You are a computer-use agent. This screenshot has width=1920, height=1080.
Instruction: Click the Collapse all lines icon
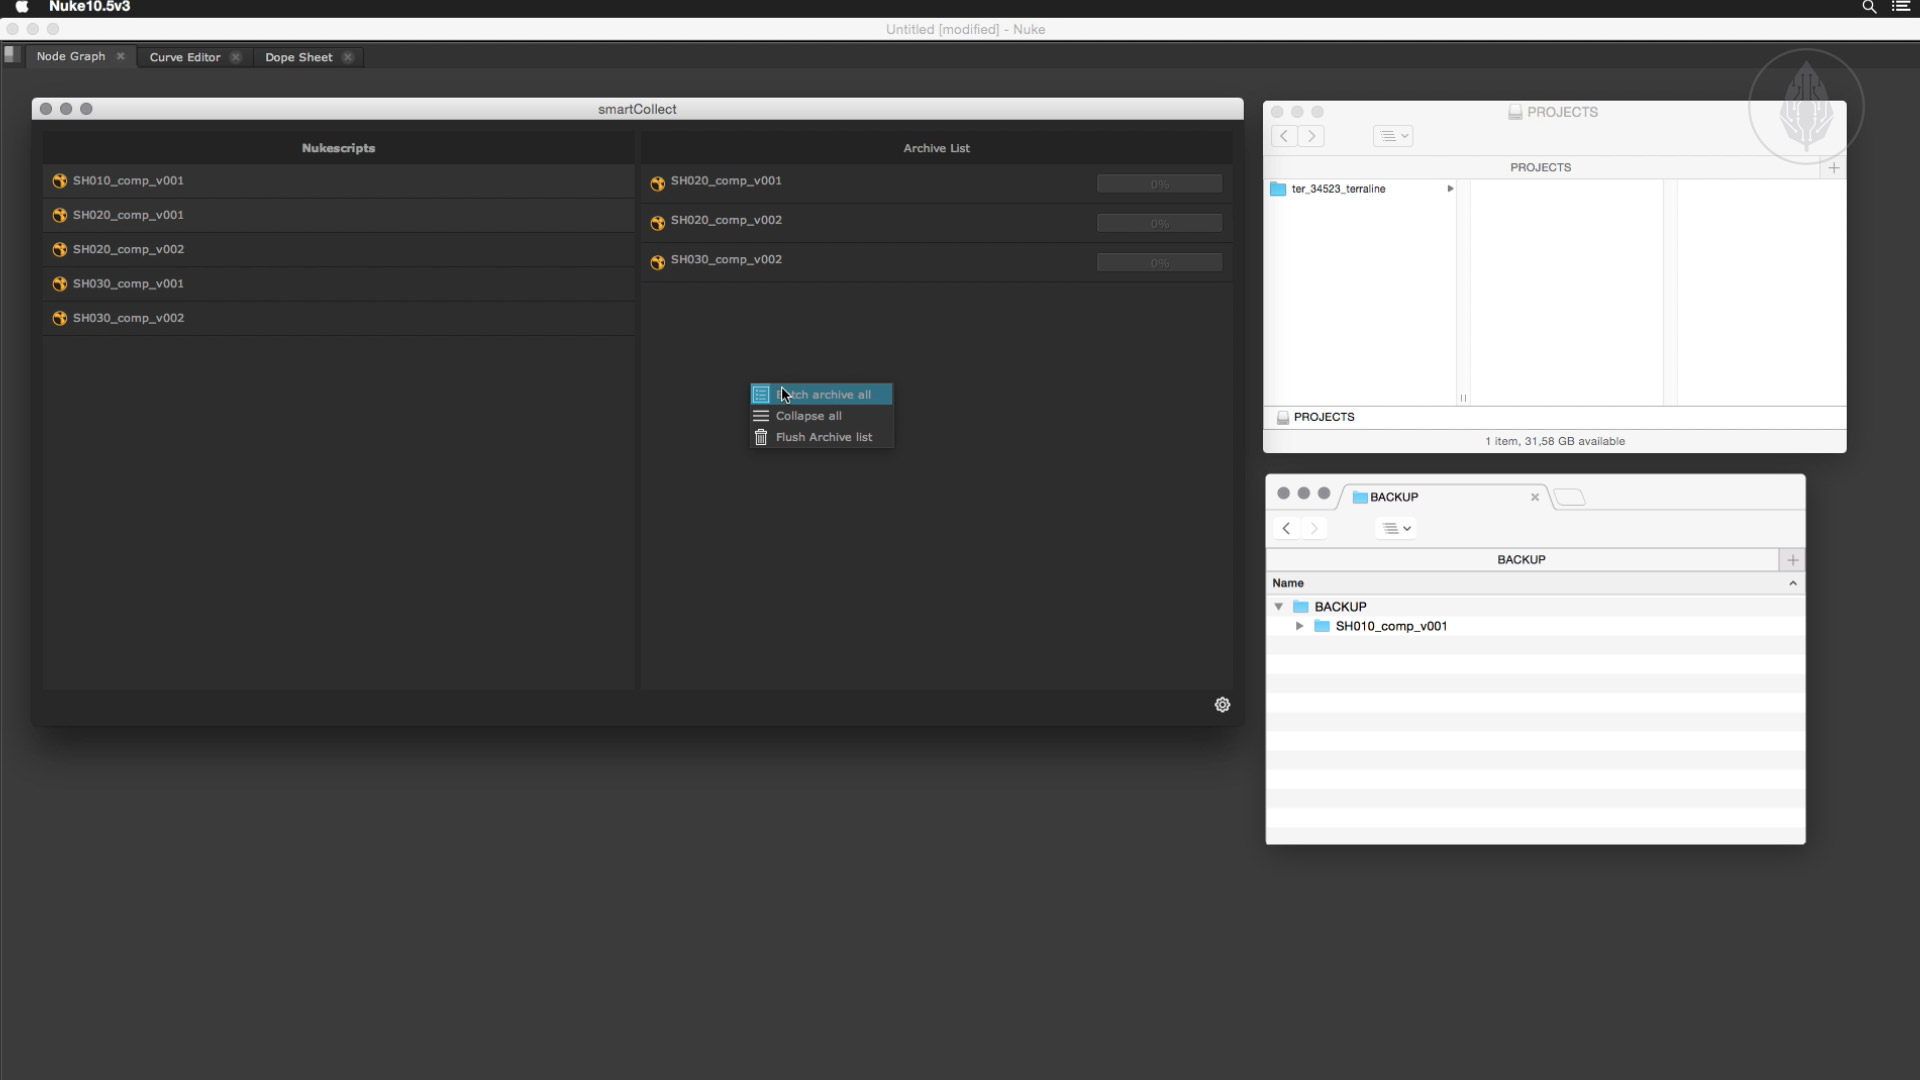click(x=761, y=416)
